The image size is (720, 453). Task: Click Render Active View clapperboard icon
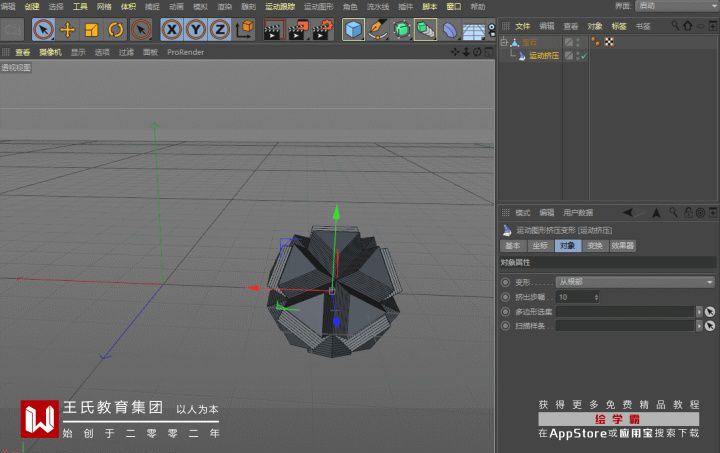[x=274, y=30]
